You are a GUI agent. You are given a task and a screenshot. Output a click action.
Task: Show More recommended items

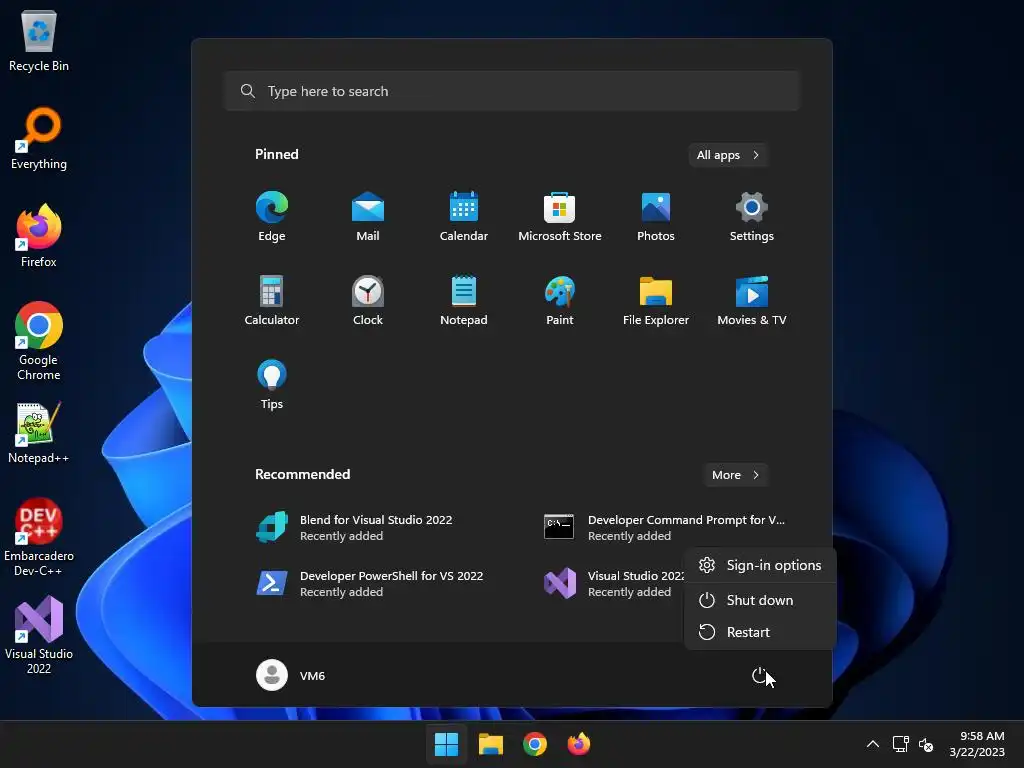[x=736, y=475]
